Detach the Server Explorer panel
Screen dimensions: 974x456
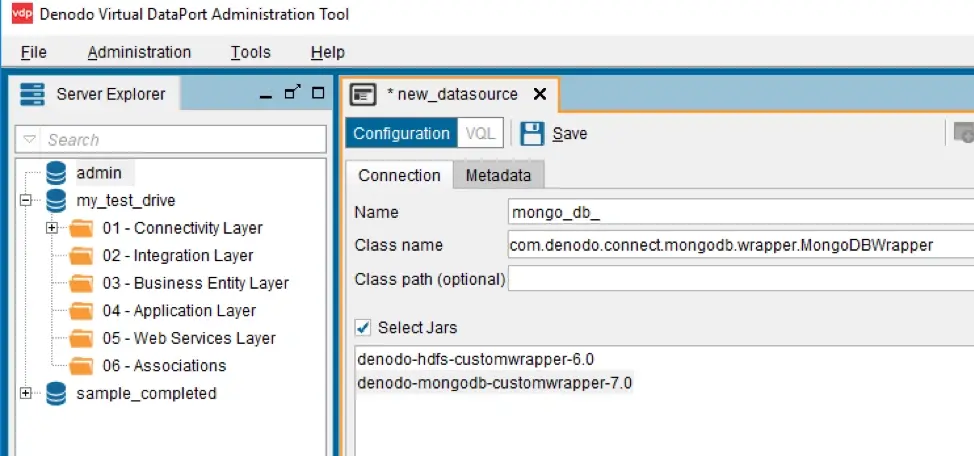pyautogui.click(x=292, y=93)
